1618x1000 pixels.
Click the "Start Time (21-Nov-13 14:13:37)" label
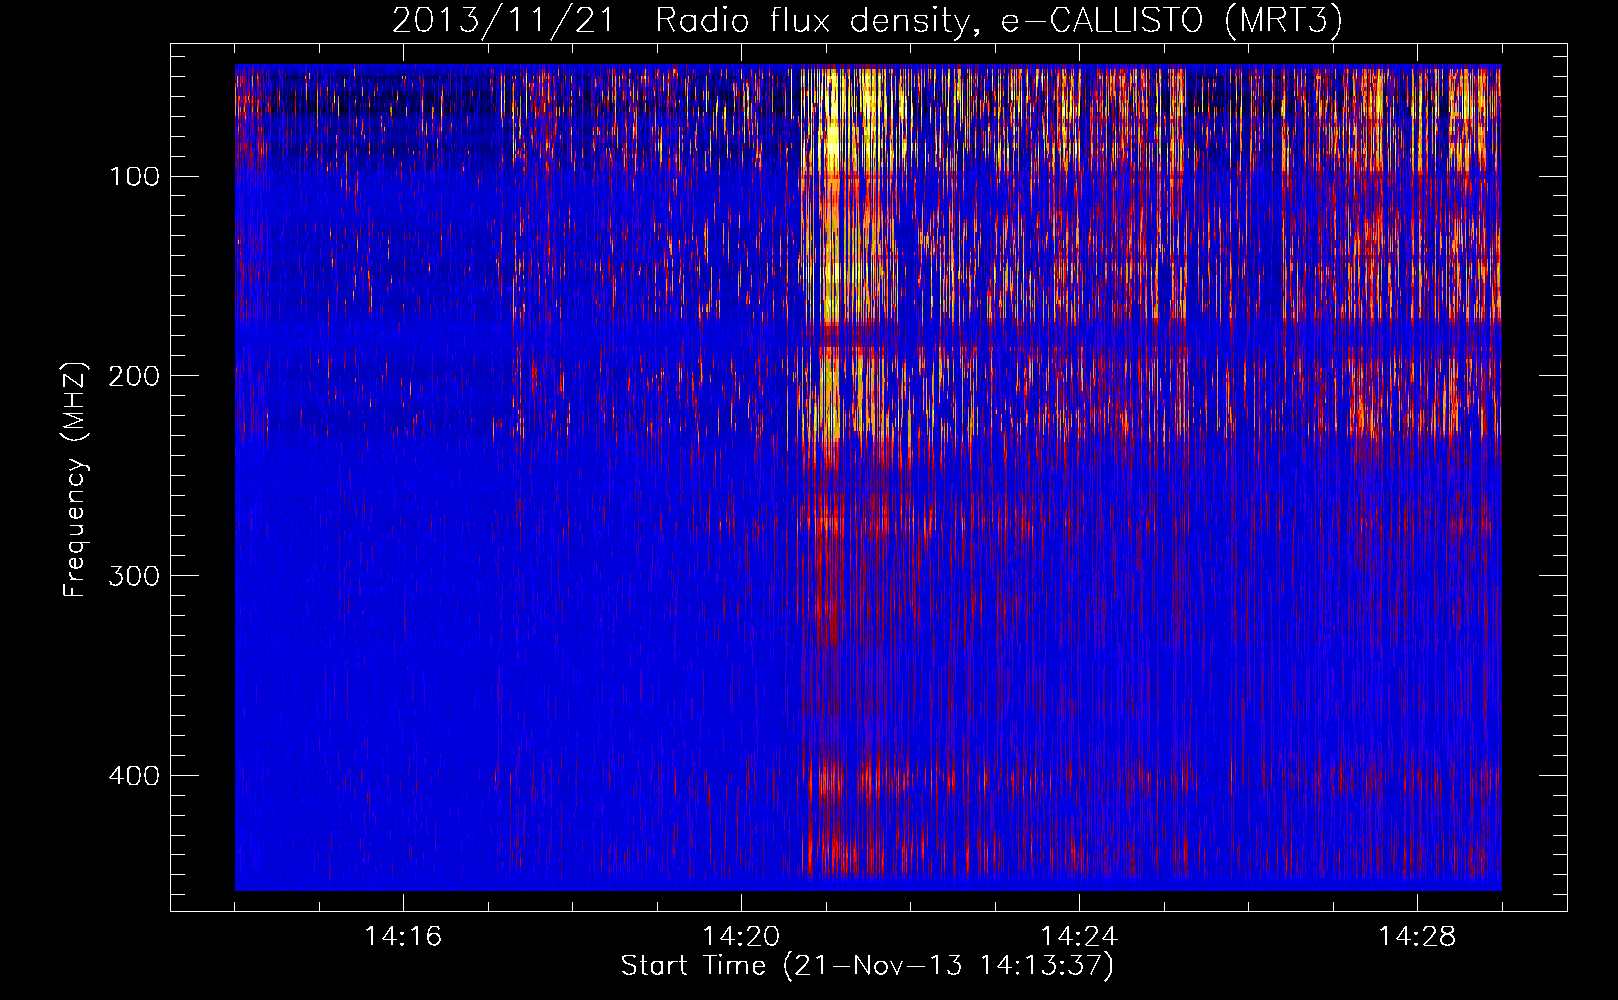(867, 966)
